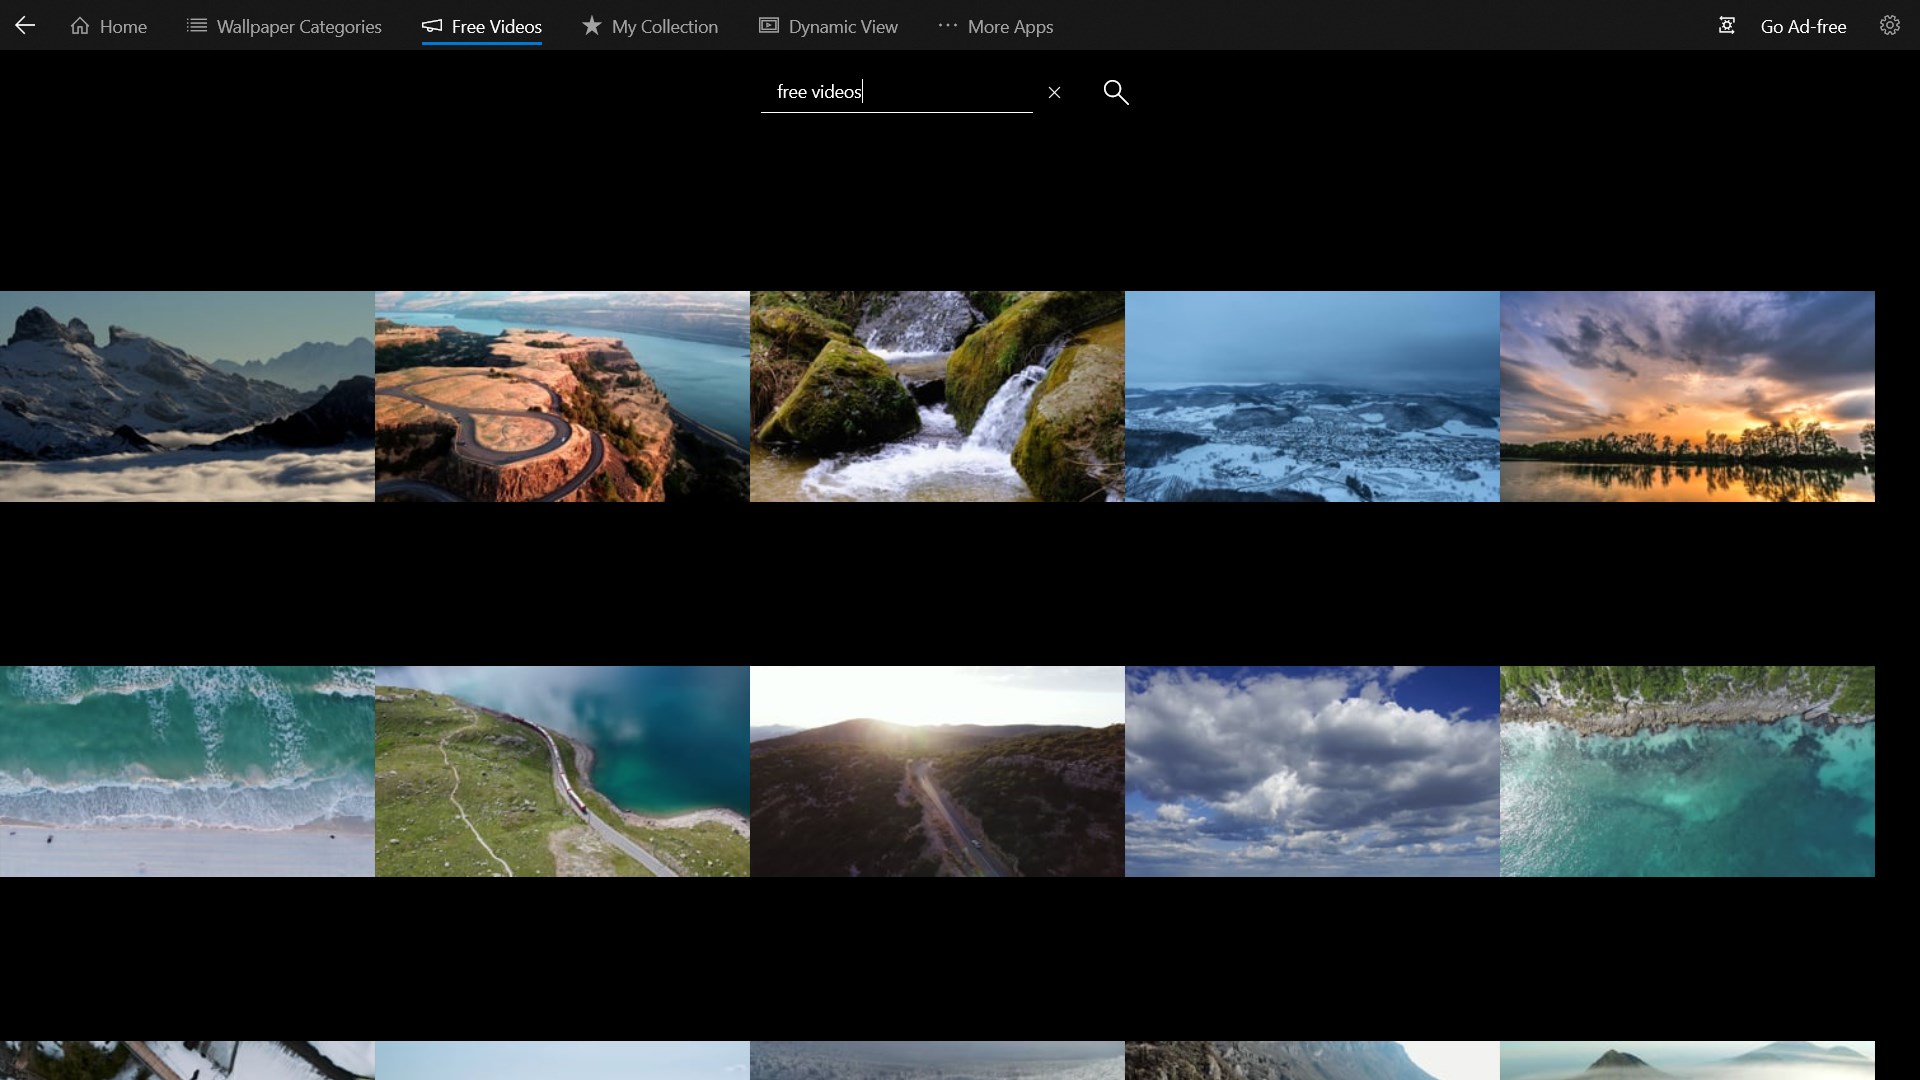Open Wallpaper Categories tab
Screen dimensions: 1920x1080
click(x=284, y=26)
